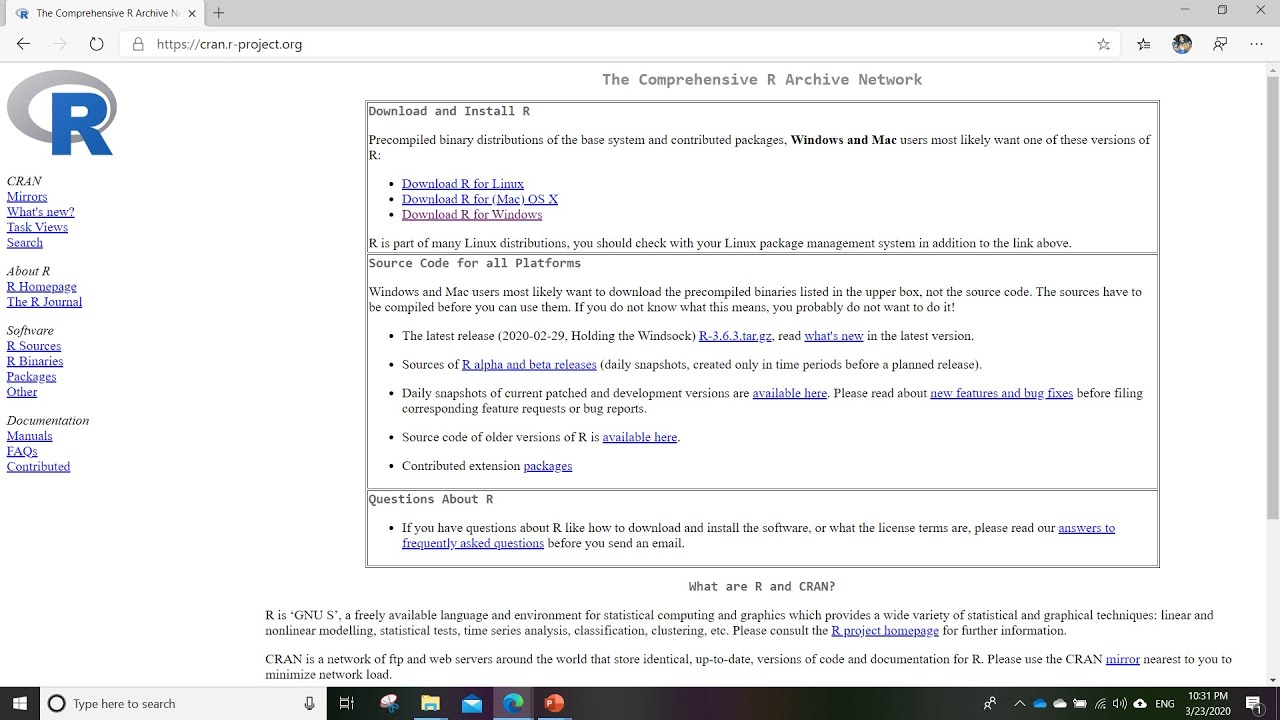Click the Contributed documentation link
Screen dimensions: 1280x720
39,467
